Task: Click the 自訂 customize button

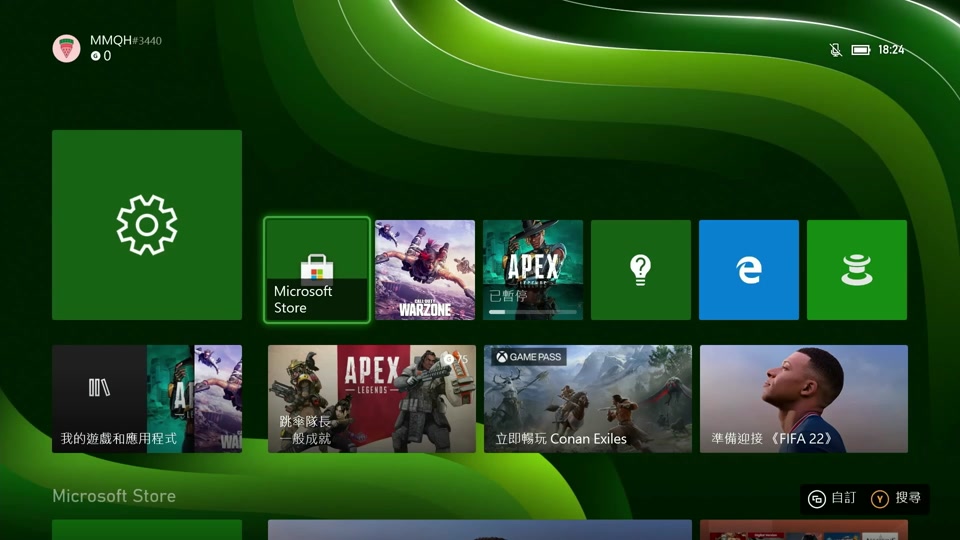Action: [831, 498]
